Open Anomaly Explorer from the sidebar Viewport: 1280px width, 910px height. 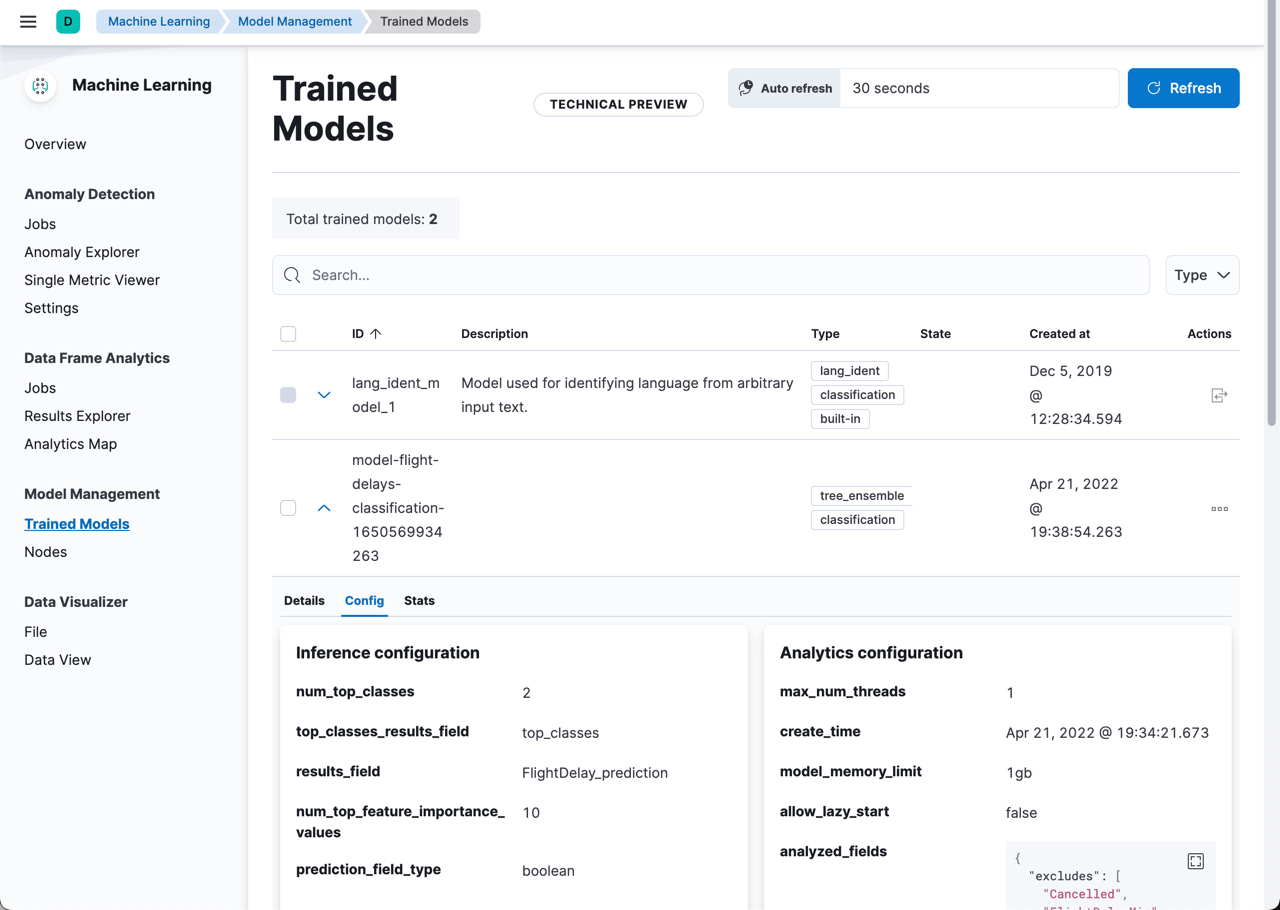point(83,251)
